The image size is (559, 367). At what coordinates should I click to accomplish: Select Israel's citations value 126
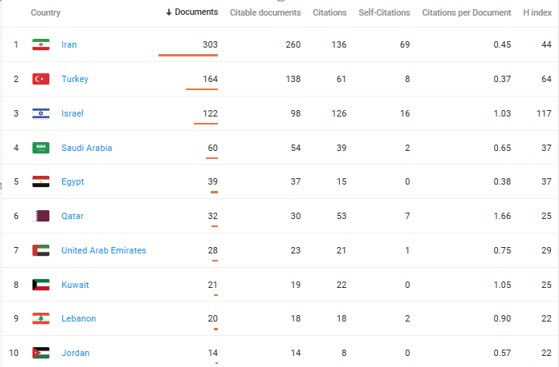pos(339,113)
